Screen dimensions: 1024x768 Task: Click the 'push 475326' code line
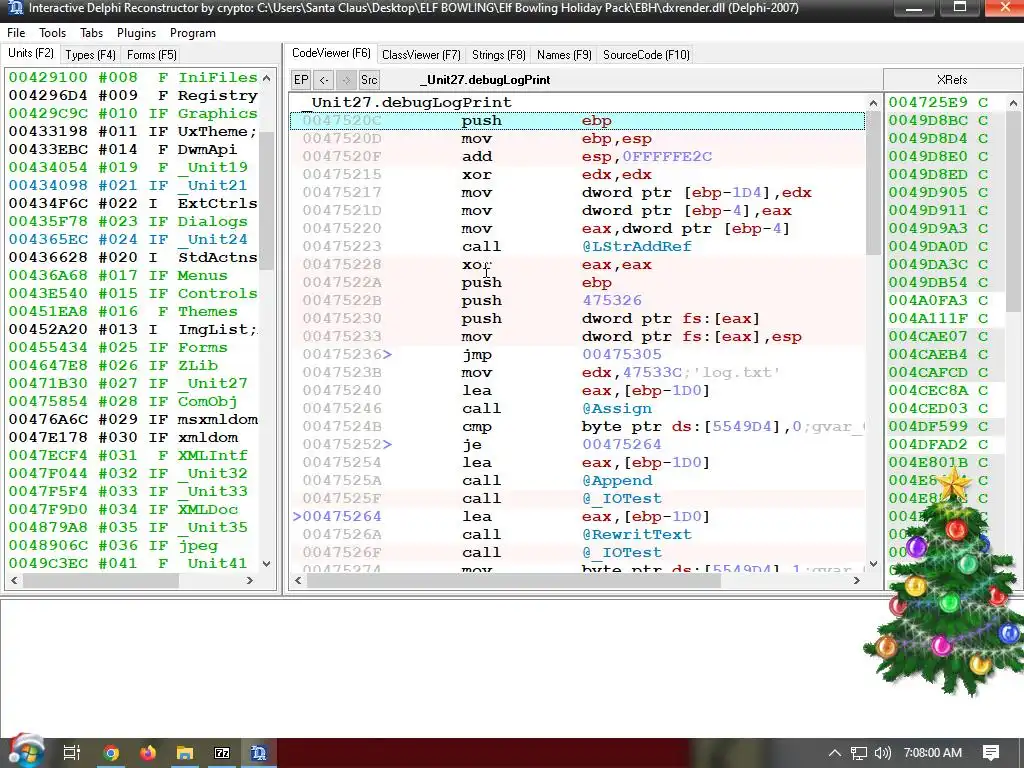pyautogui.click(x=578, y=300)
